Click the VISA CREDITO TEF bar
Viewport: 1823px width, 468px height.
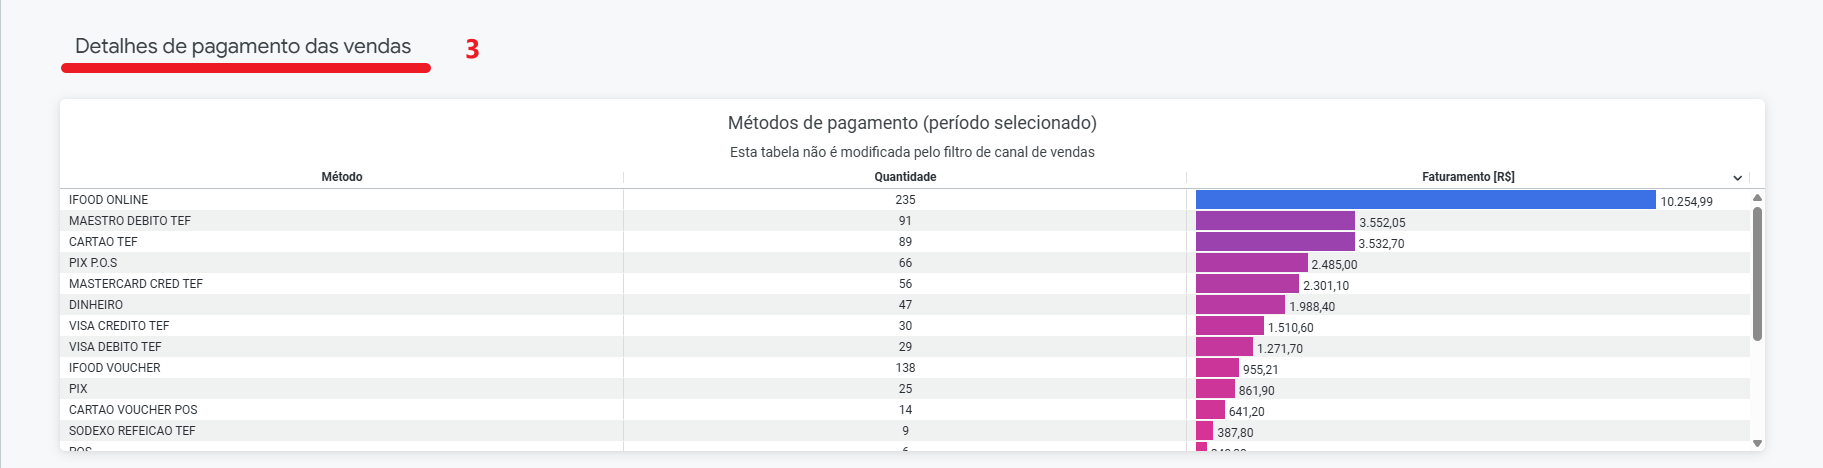(x=1230, y=326)
